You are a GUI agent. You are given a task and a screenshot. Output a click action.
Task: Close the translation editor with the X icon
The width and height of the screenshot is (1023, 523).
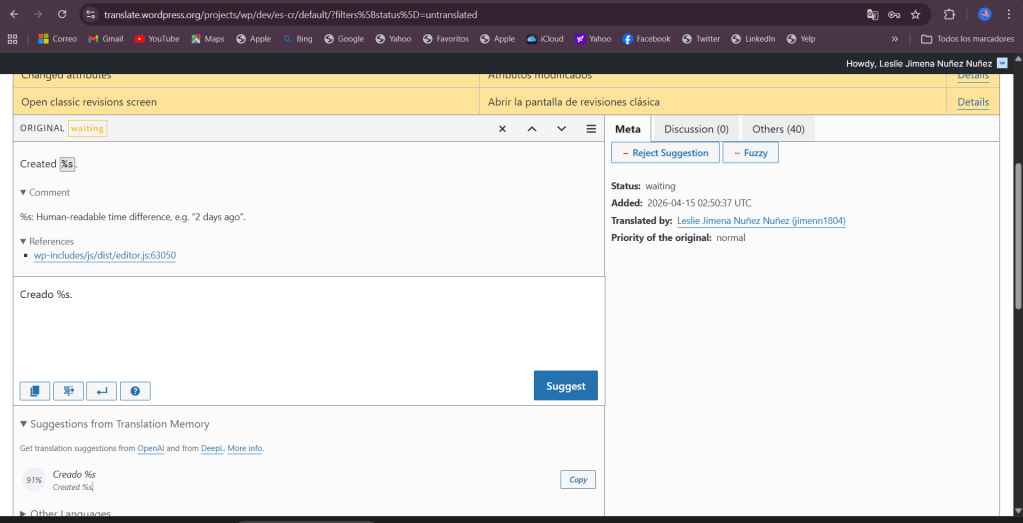[x=502, y=129]
